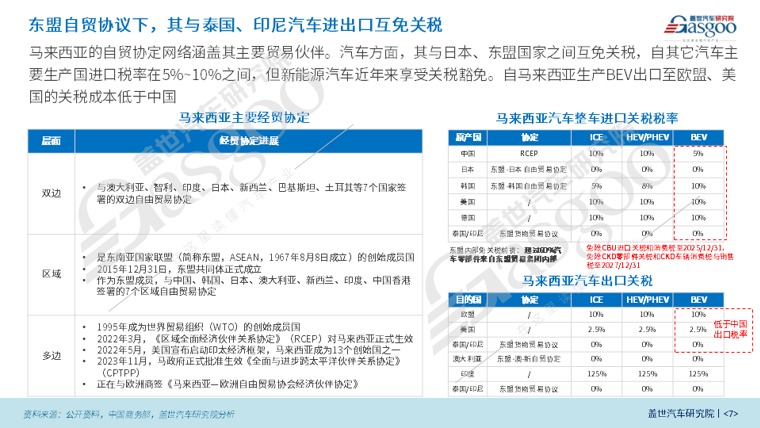
Task: Click the bullet '2015年12月31日，东盟共同体正式成立'
Action: coord(179,269)
